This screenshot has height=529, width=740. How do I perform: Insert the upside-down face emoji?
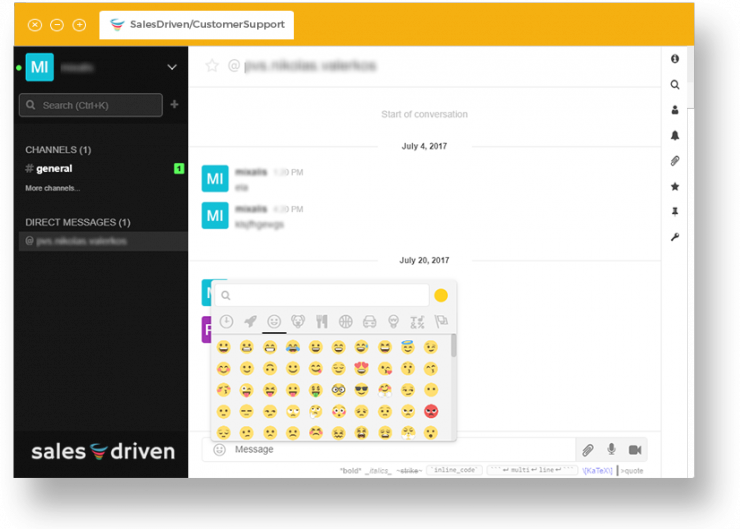(x=270, y=368)
